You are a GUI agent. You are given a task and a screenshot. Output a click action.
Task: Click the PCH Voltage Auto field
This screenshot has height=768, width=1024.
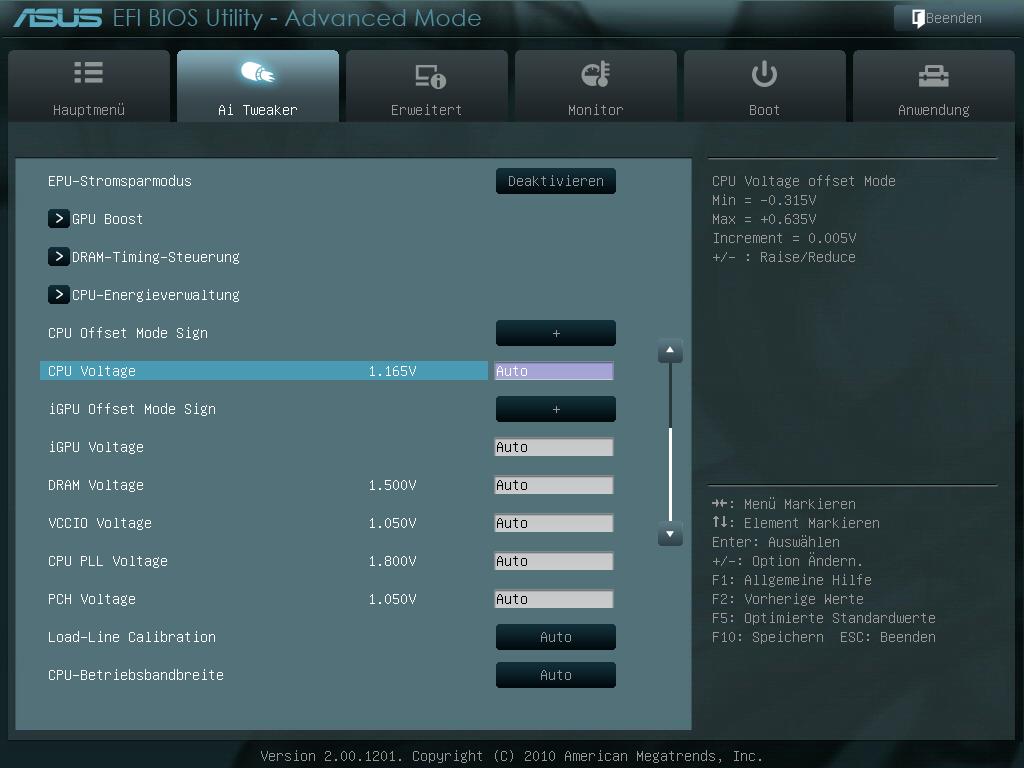(554, 599)
